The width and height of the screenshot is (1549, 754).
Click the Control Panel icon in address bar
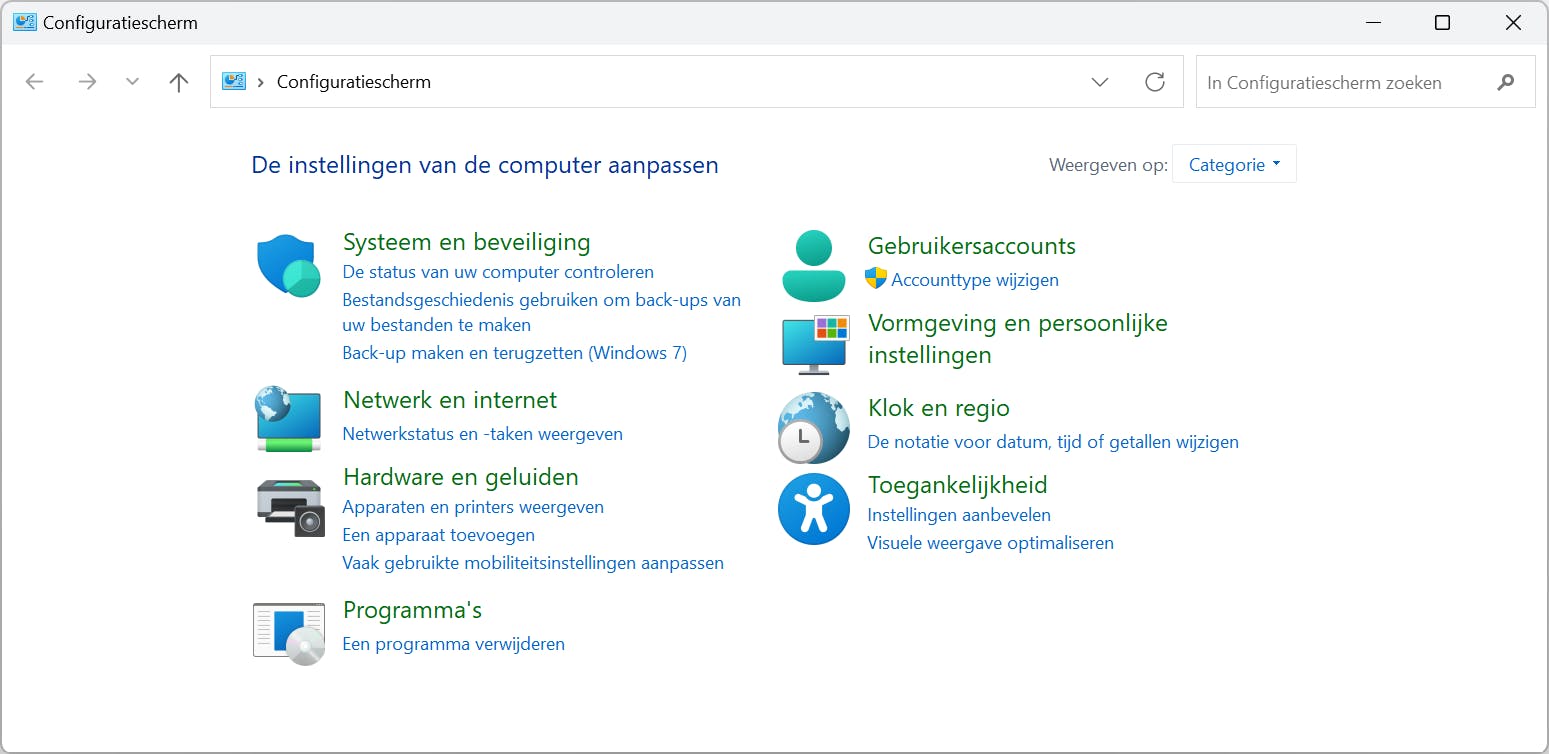(234, 82)
